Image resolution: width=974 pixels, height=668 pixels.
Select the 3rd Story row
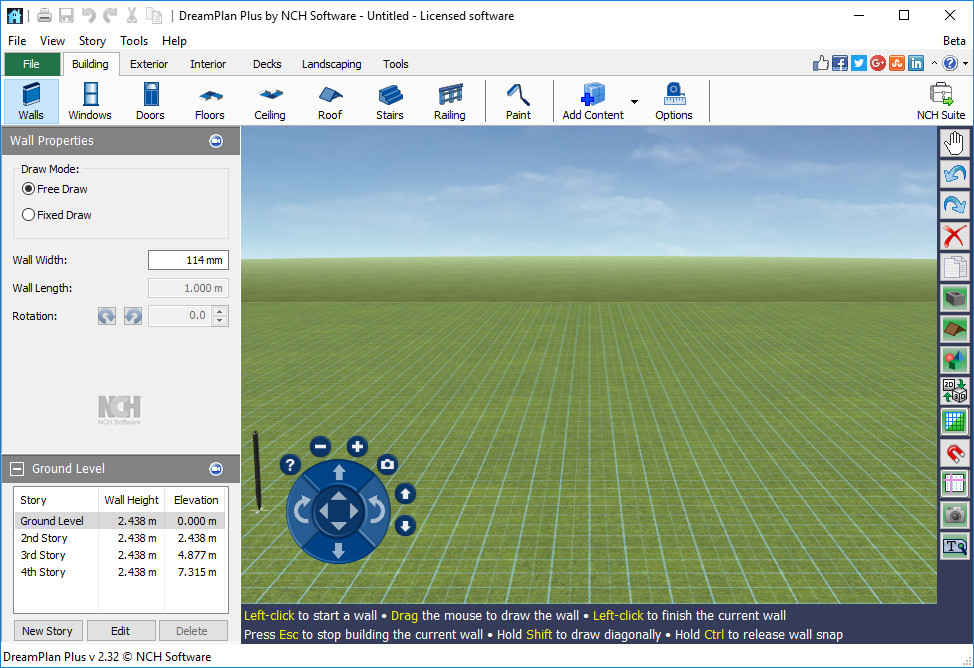(120, 555)
